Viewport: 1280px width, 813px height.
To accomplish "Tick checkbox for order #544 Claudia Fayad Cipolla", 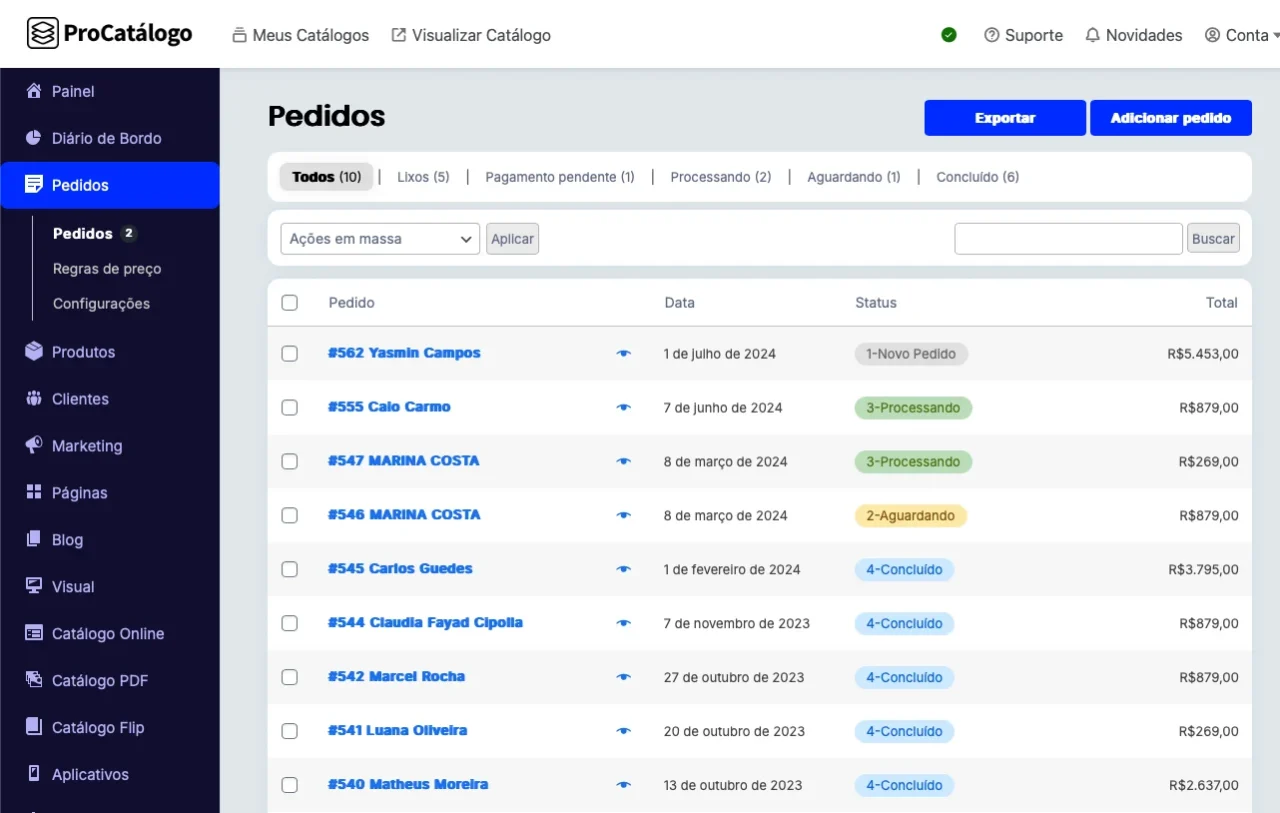I will (x=289, y=623).
